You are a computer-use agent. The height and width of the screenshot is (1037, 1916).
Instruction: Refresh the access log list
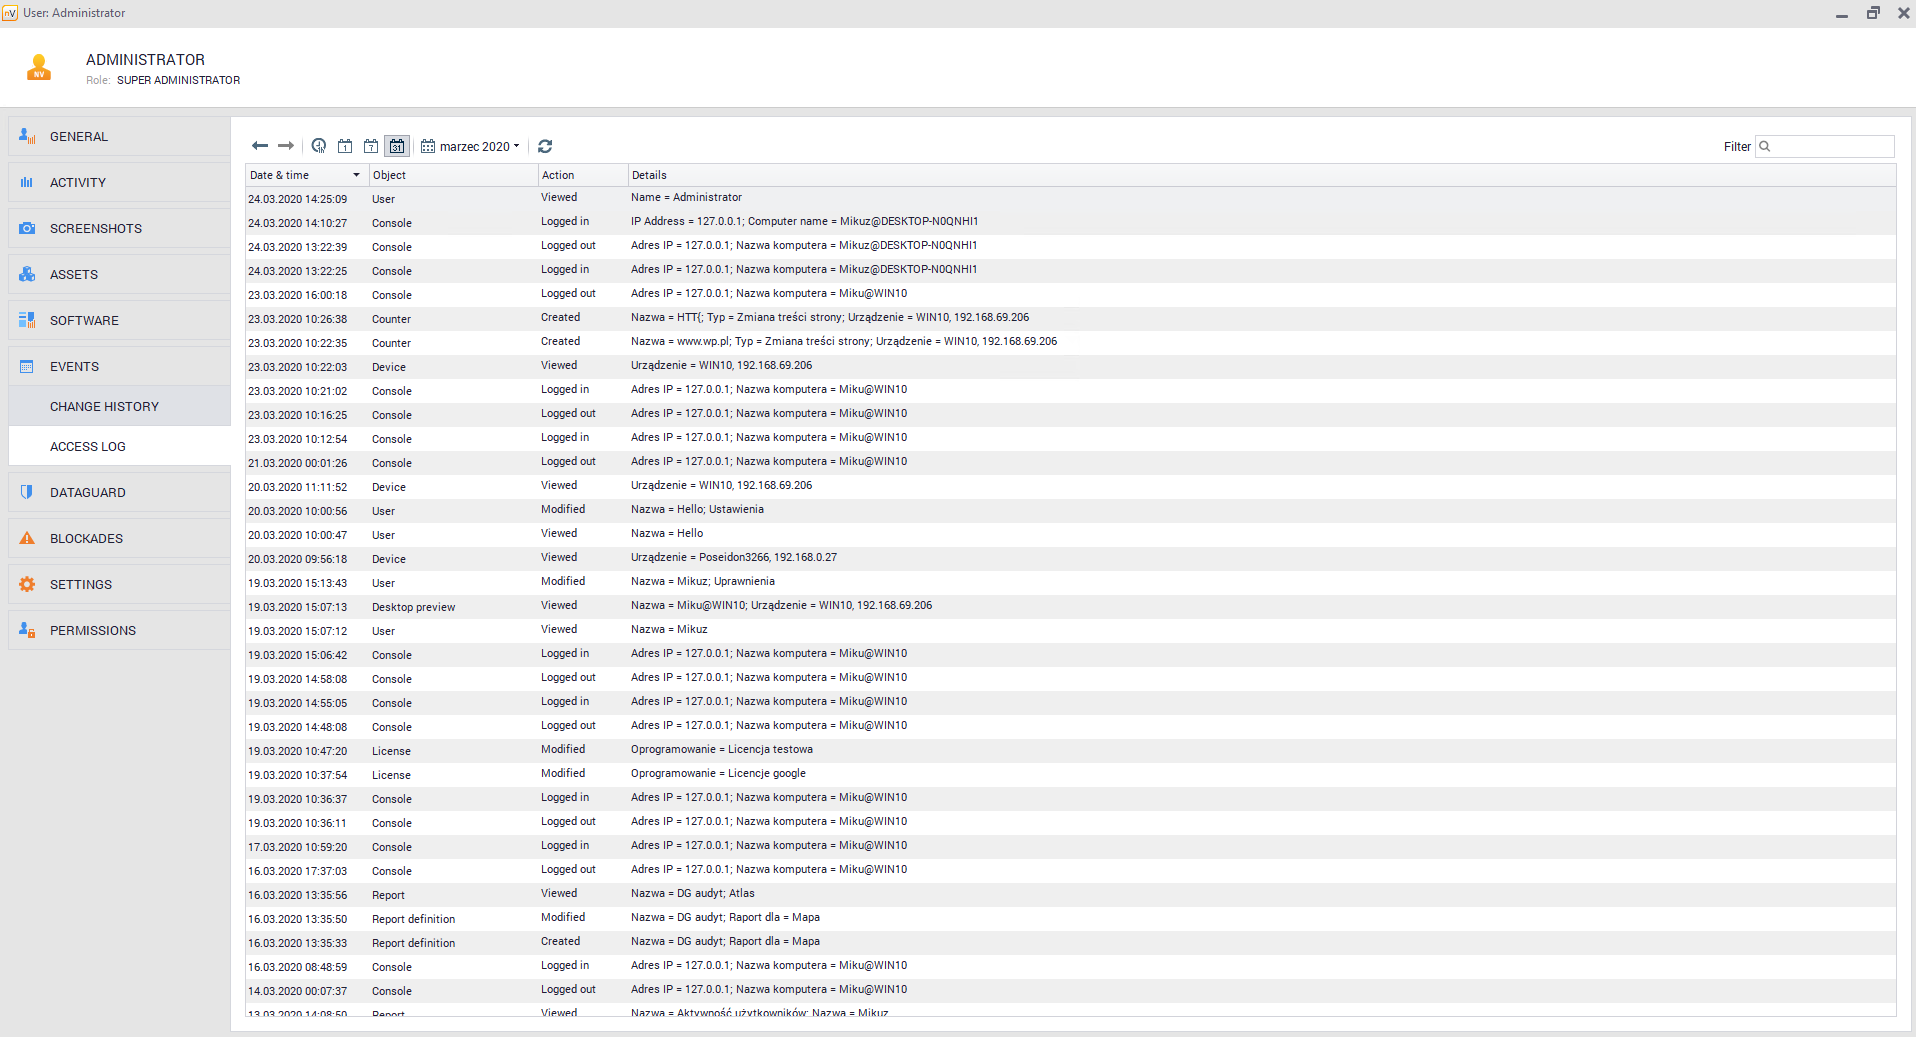pyautogui.click(x=545, y=146)
